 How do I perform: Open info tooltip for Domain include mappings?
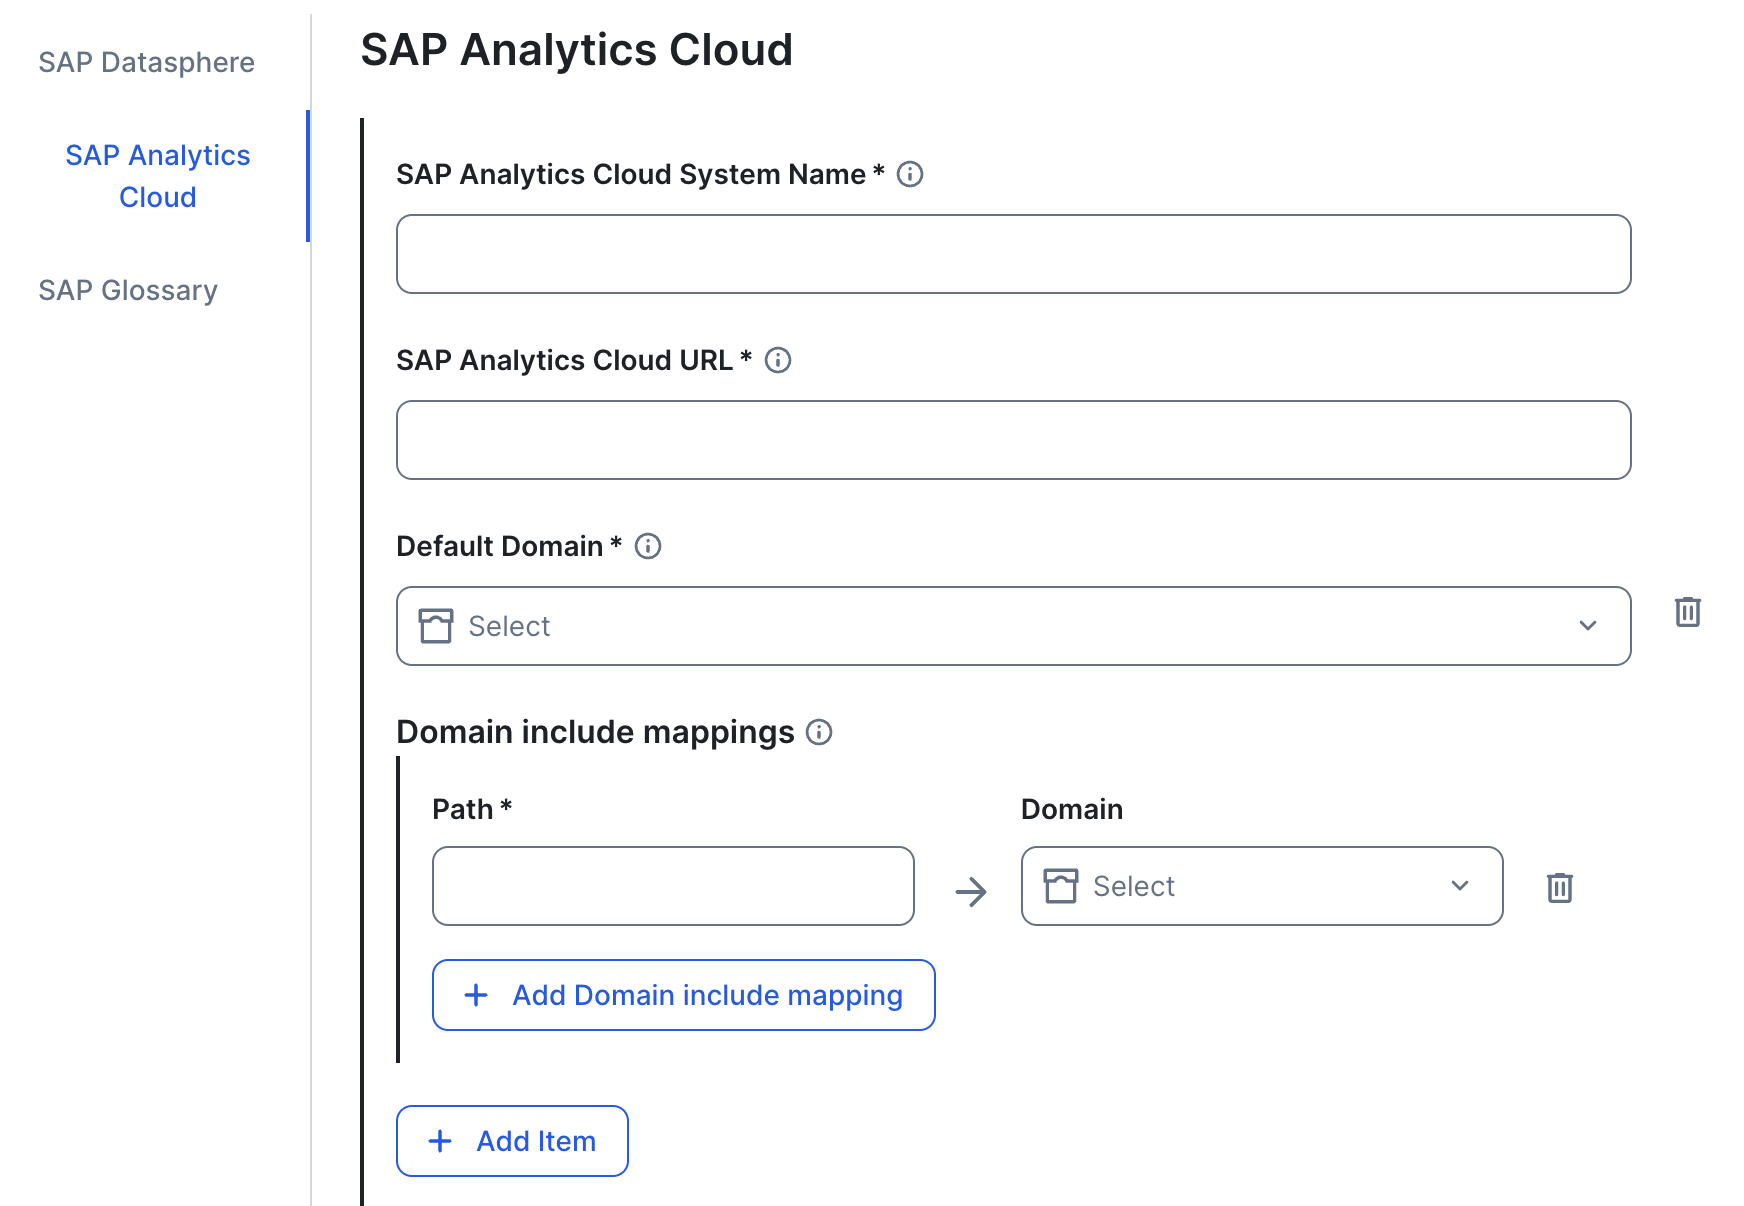coord(819,732)
